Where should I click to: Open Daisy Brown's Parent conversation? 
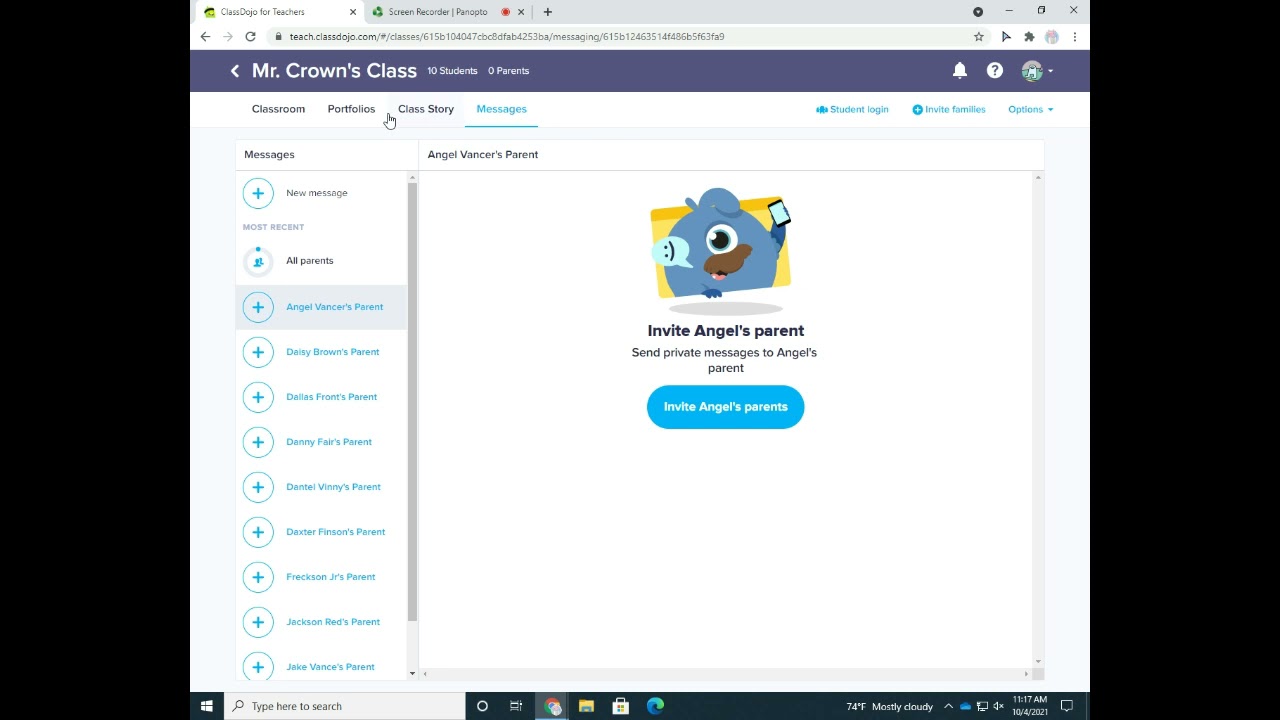coord(332,352)
